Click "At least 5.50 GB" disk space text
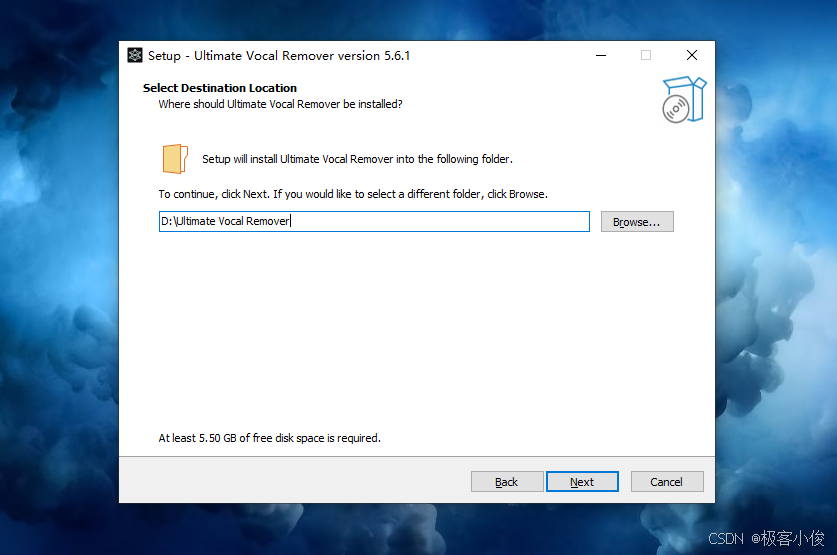This screenshot has width=837, height=555. tap(270, 438)
